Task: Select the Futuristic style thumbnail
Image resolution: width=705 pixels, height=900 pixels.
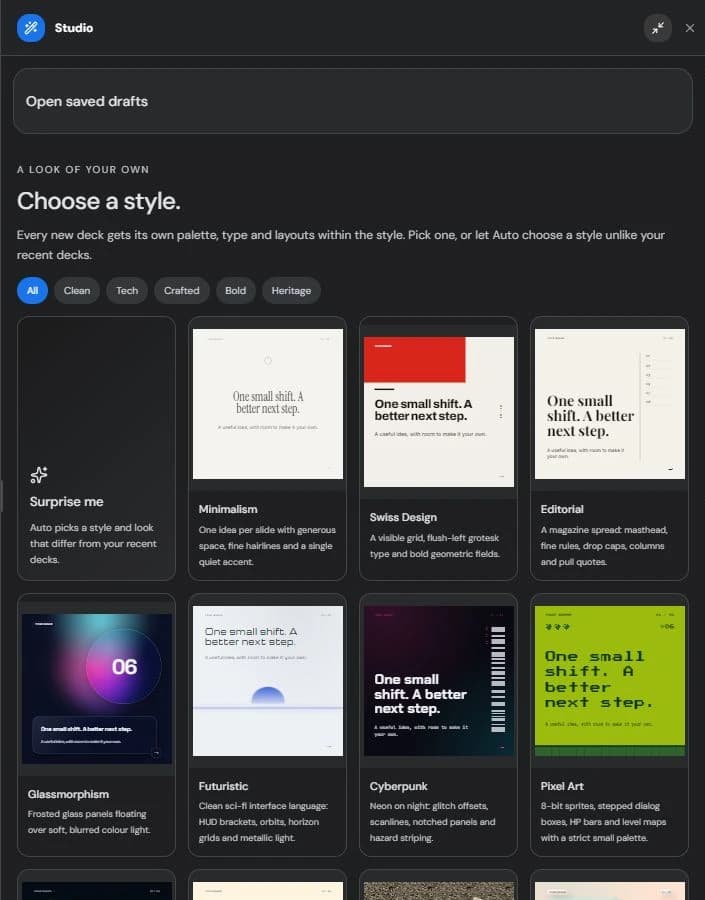Action: click(x=268, y=681)
